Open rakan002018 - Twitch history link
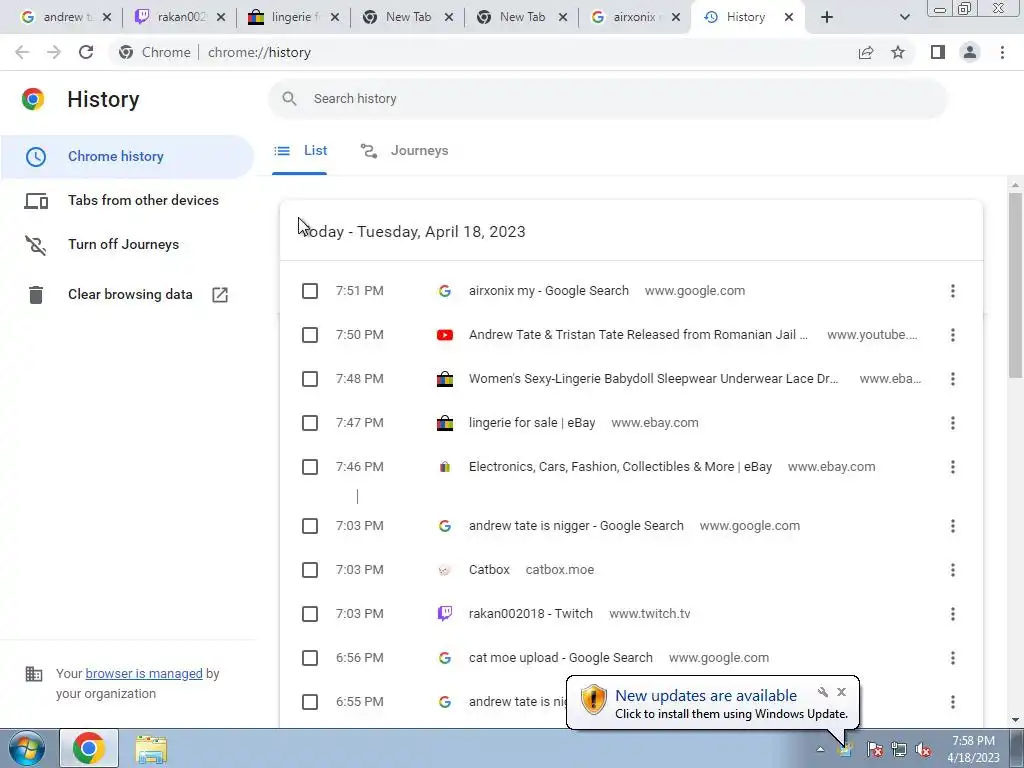 (530, 614)
